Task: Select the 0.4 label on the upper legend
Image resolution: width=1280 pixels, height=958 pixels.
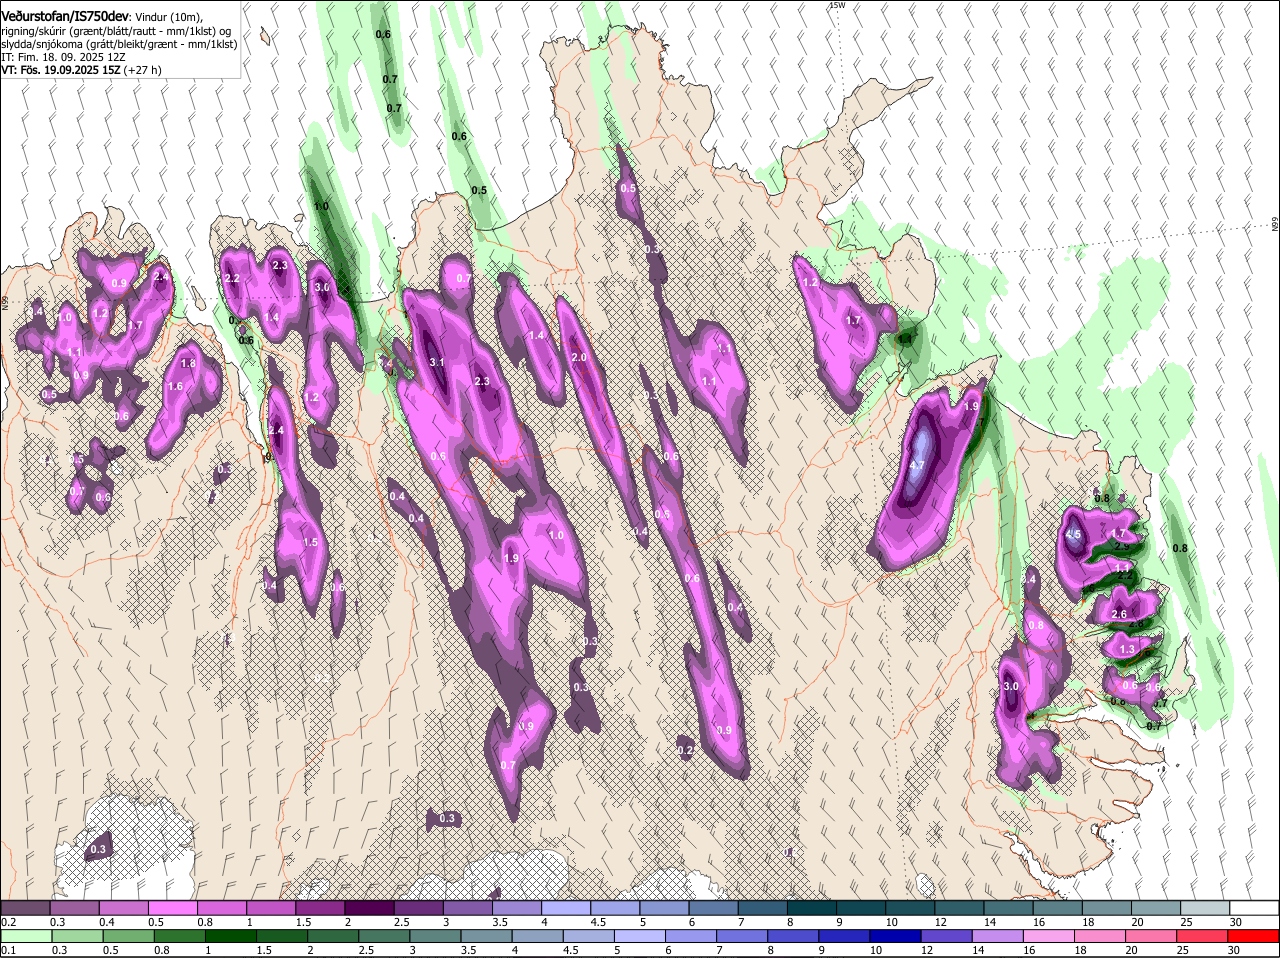Action: (x=107, y=921)
